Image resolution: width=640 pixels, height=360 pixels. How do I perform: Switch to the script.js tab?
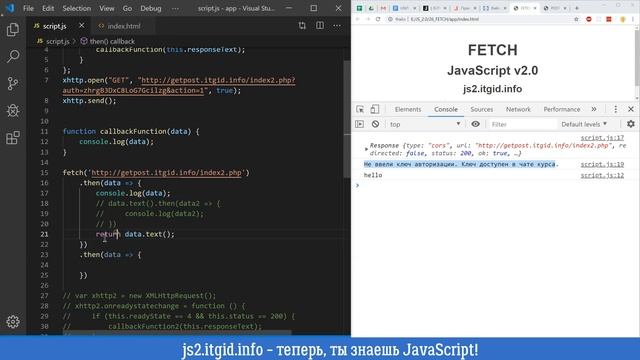pos(55,26)
